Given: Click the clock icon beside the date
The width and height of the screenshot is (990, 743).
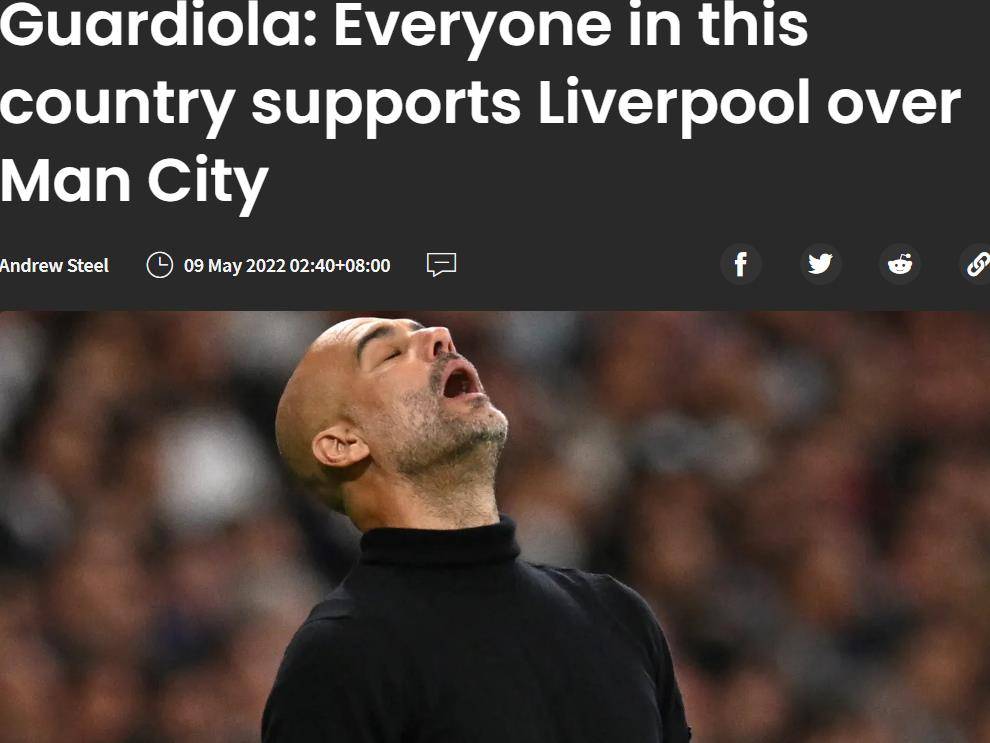Looking at the screenshot, I should click(160, 265).
